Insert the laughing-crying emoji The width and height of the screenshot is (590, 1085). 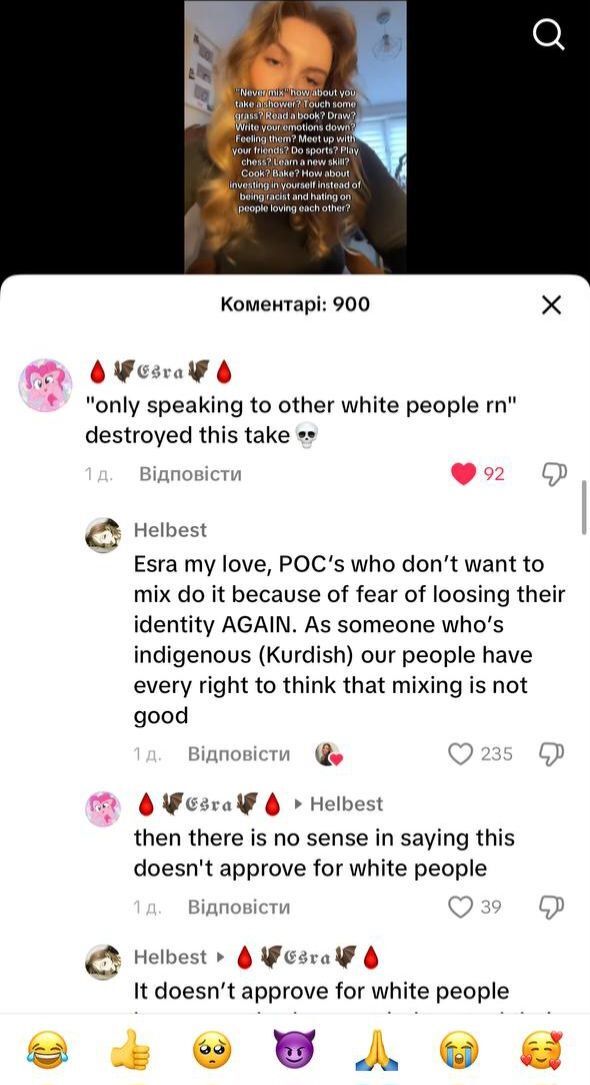tap(47, 1049)
